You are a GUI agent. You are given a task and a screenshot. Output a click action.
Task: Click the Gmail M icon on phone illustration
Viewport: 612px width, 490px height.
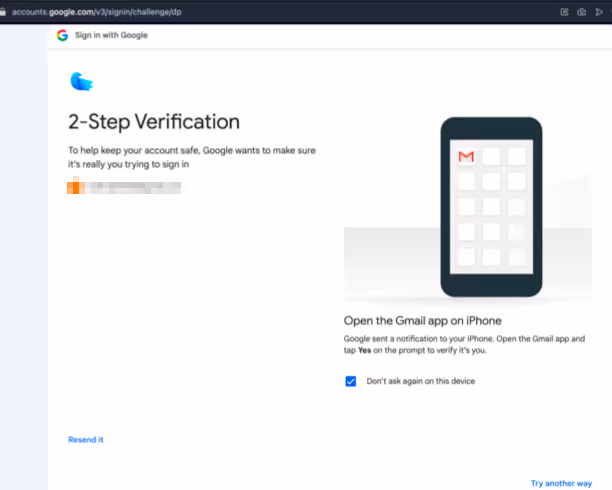pyautogui.click(x=466, y=157)
